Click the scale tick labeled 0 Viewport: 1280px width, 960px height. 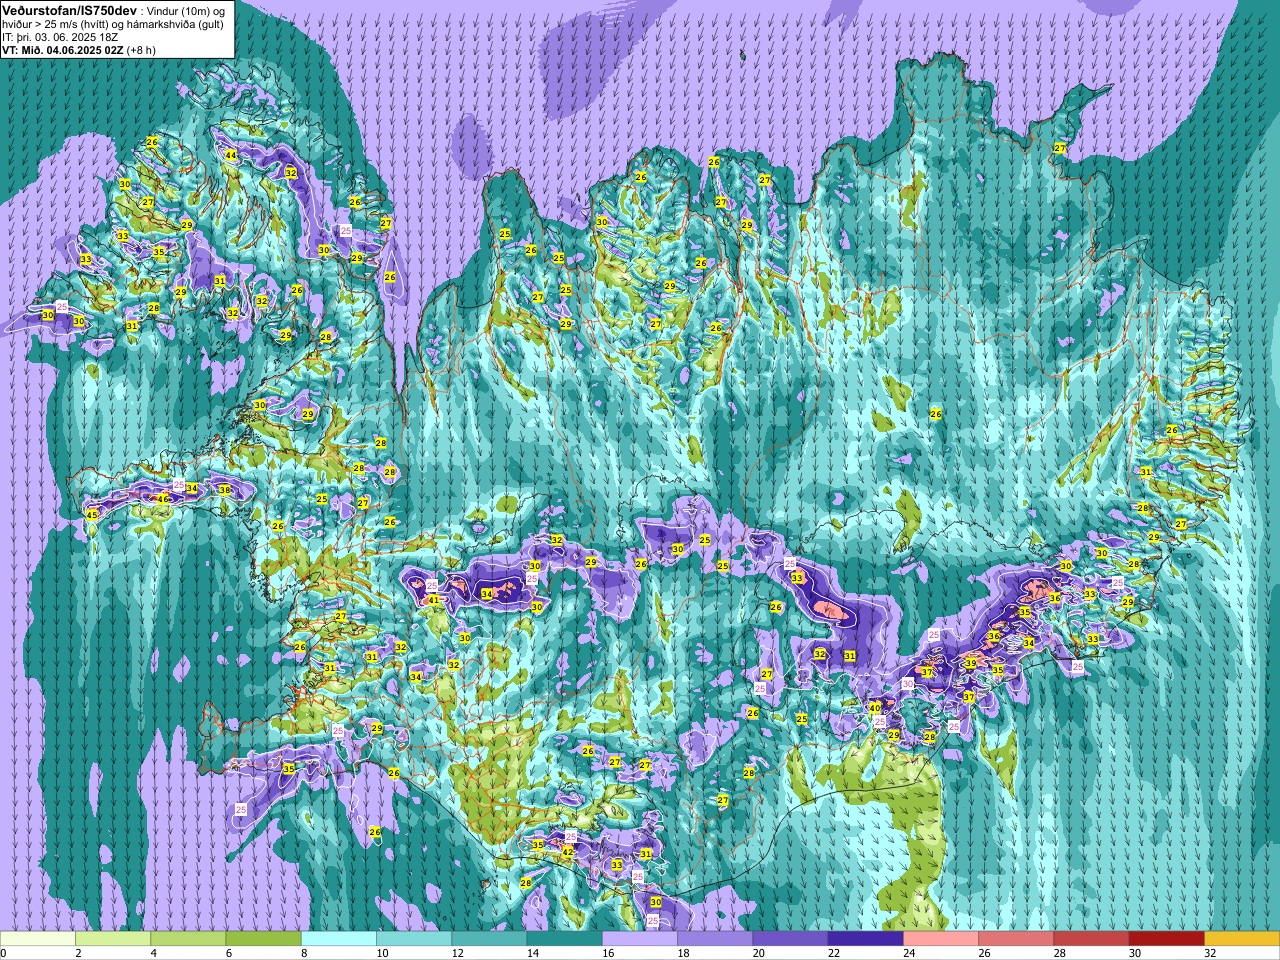(4, 953)
